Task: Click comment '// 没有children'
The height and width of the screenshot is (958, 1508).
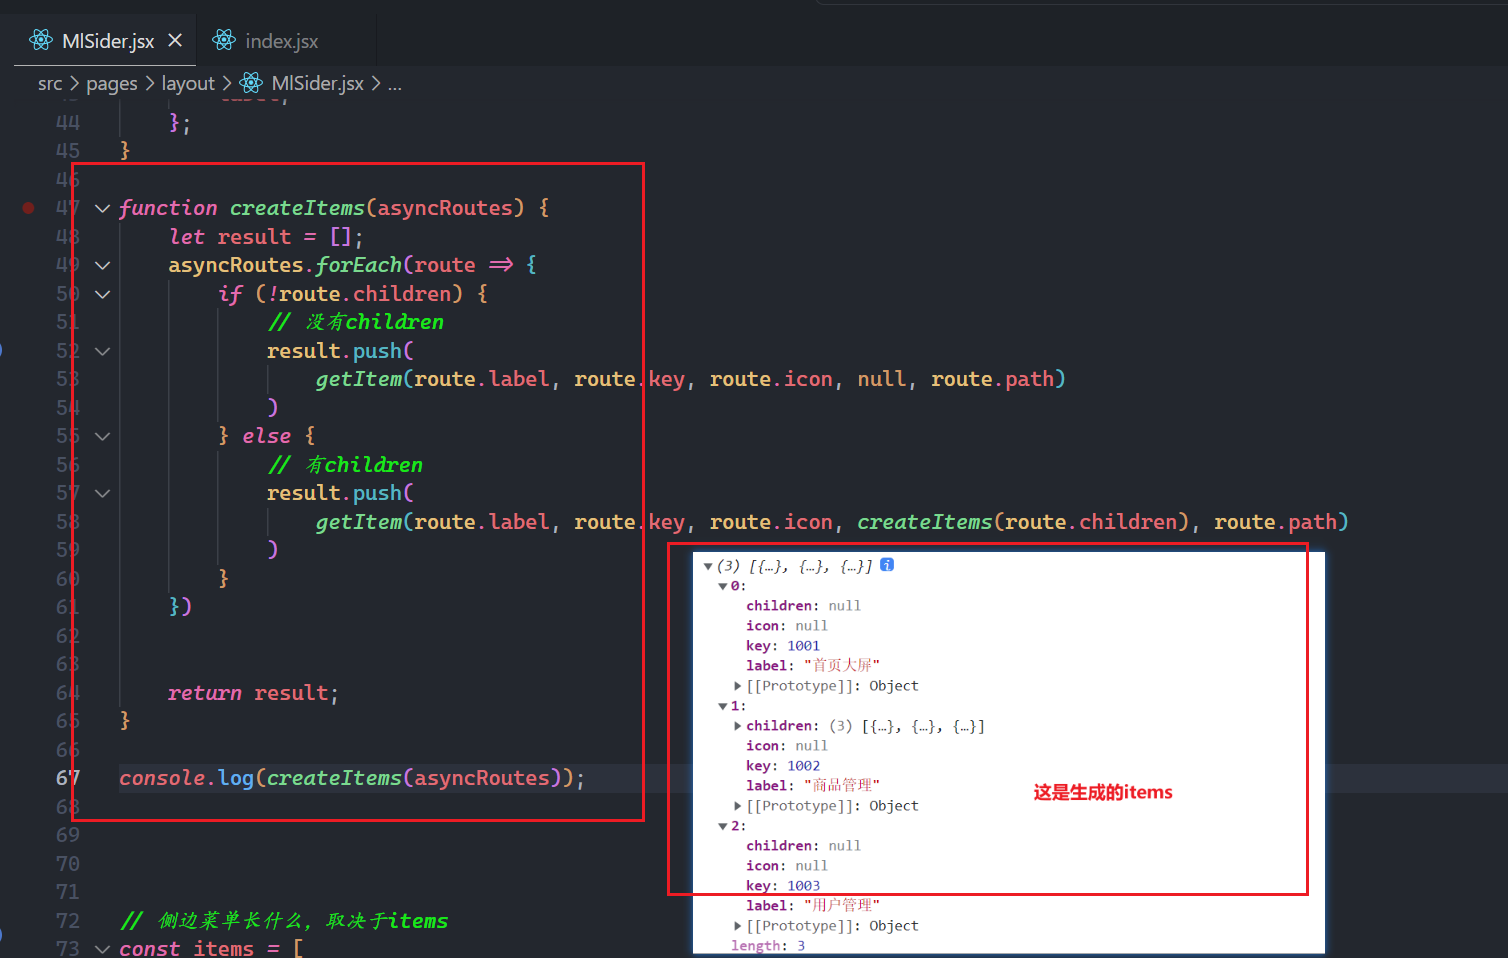Action: (355, 322)
